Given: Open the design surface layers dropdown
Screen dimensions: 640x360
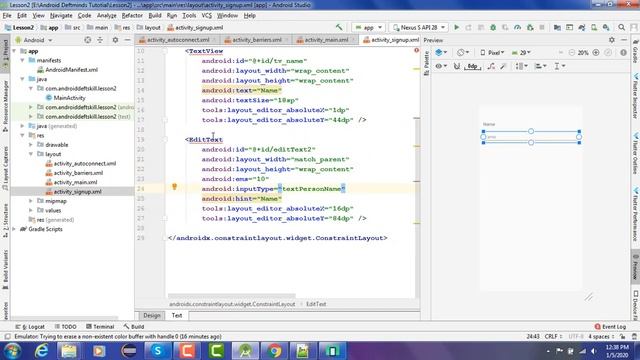Looking at the screenshot, I should [441, 53].
